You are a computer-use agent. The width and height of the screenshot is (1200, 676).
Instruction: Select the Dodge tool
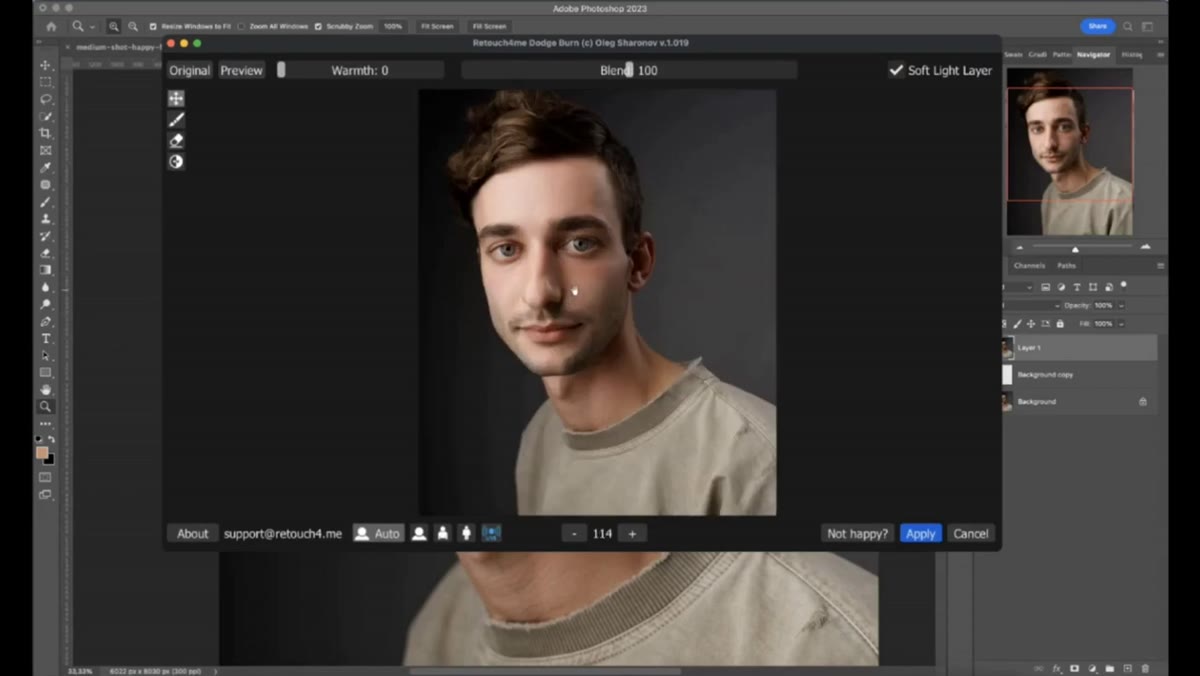coord(45,304)
